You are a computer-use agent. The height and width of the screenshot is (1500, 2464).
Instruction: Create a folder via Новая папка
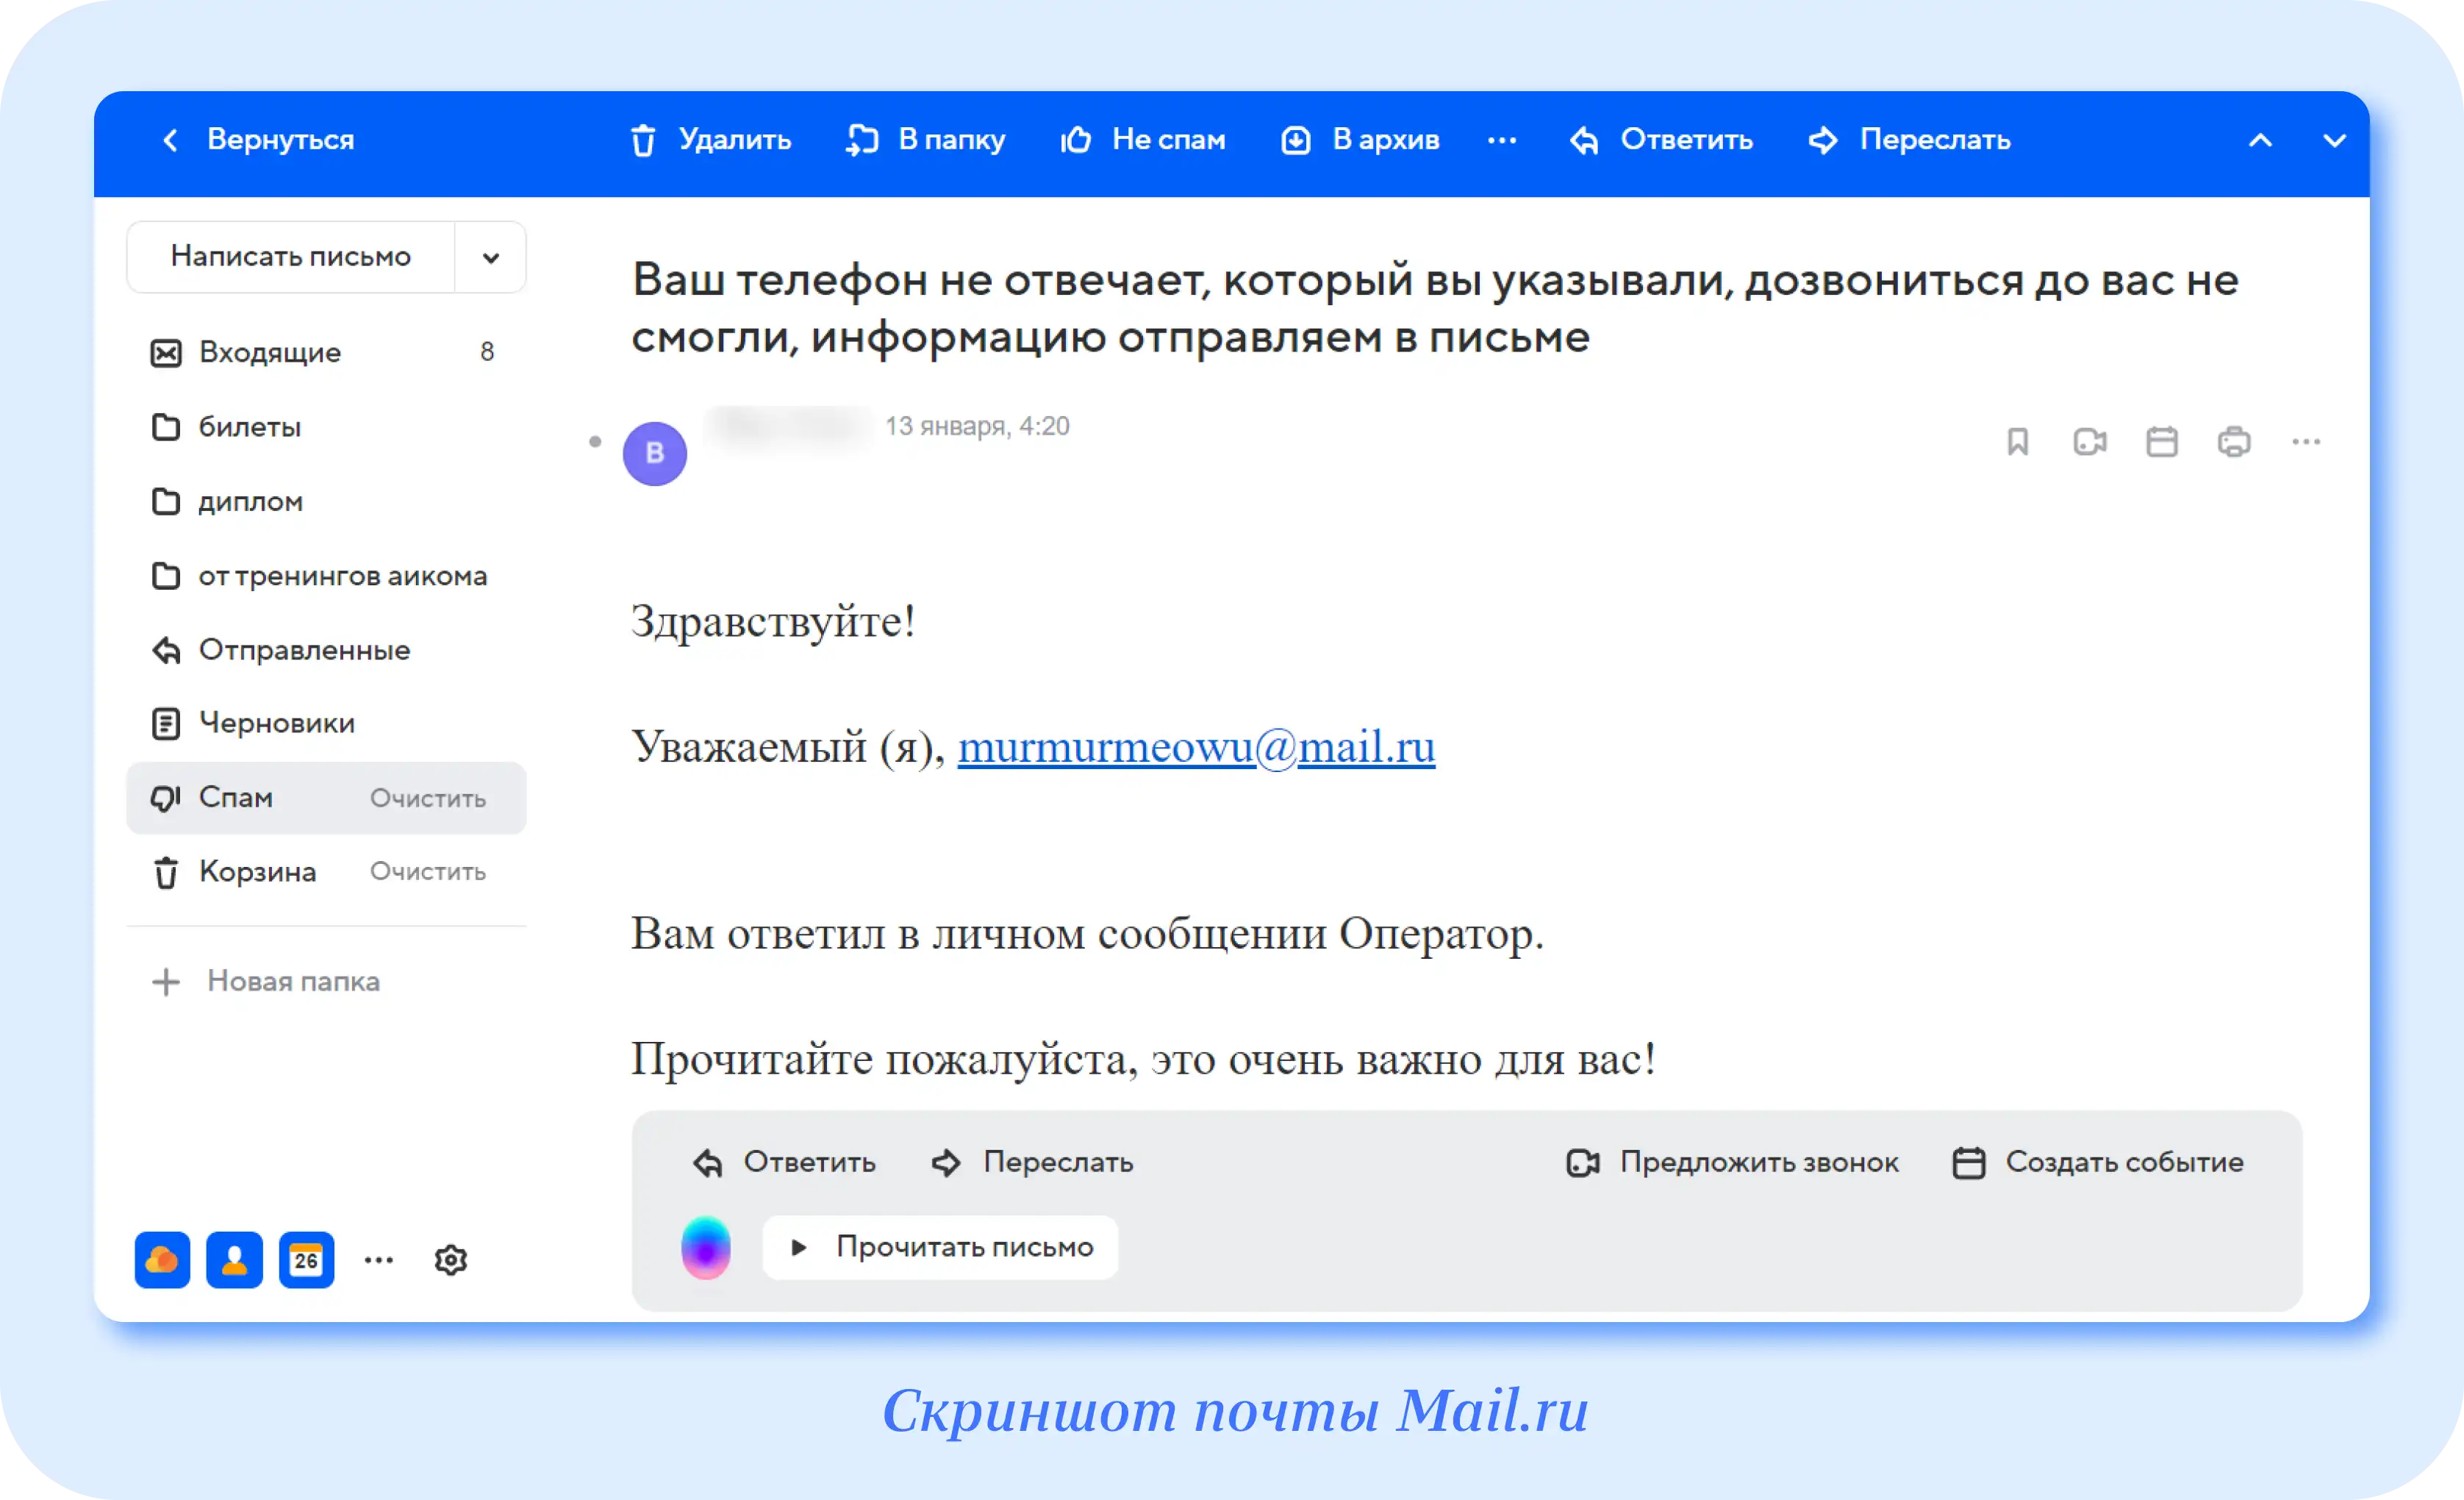coord(266,981)
